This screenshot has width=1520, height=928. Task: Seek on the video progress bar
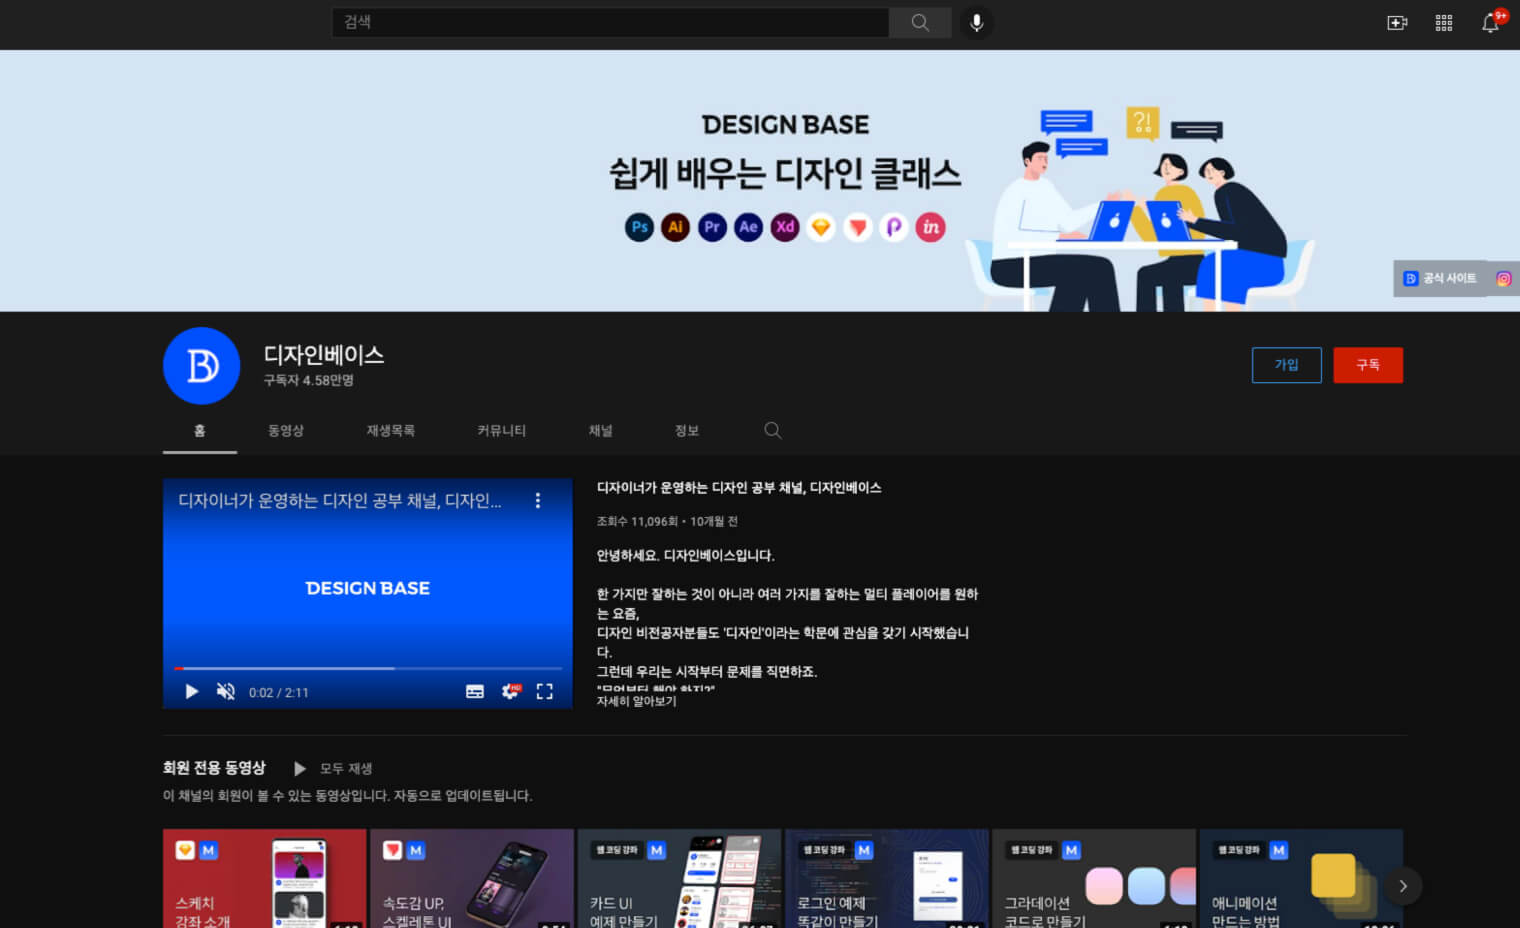click(x=368, y=668)
